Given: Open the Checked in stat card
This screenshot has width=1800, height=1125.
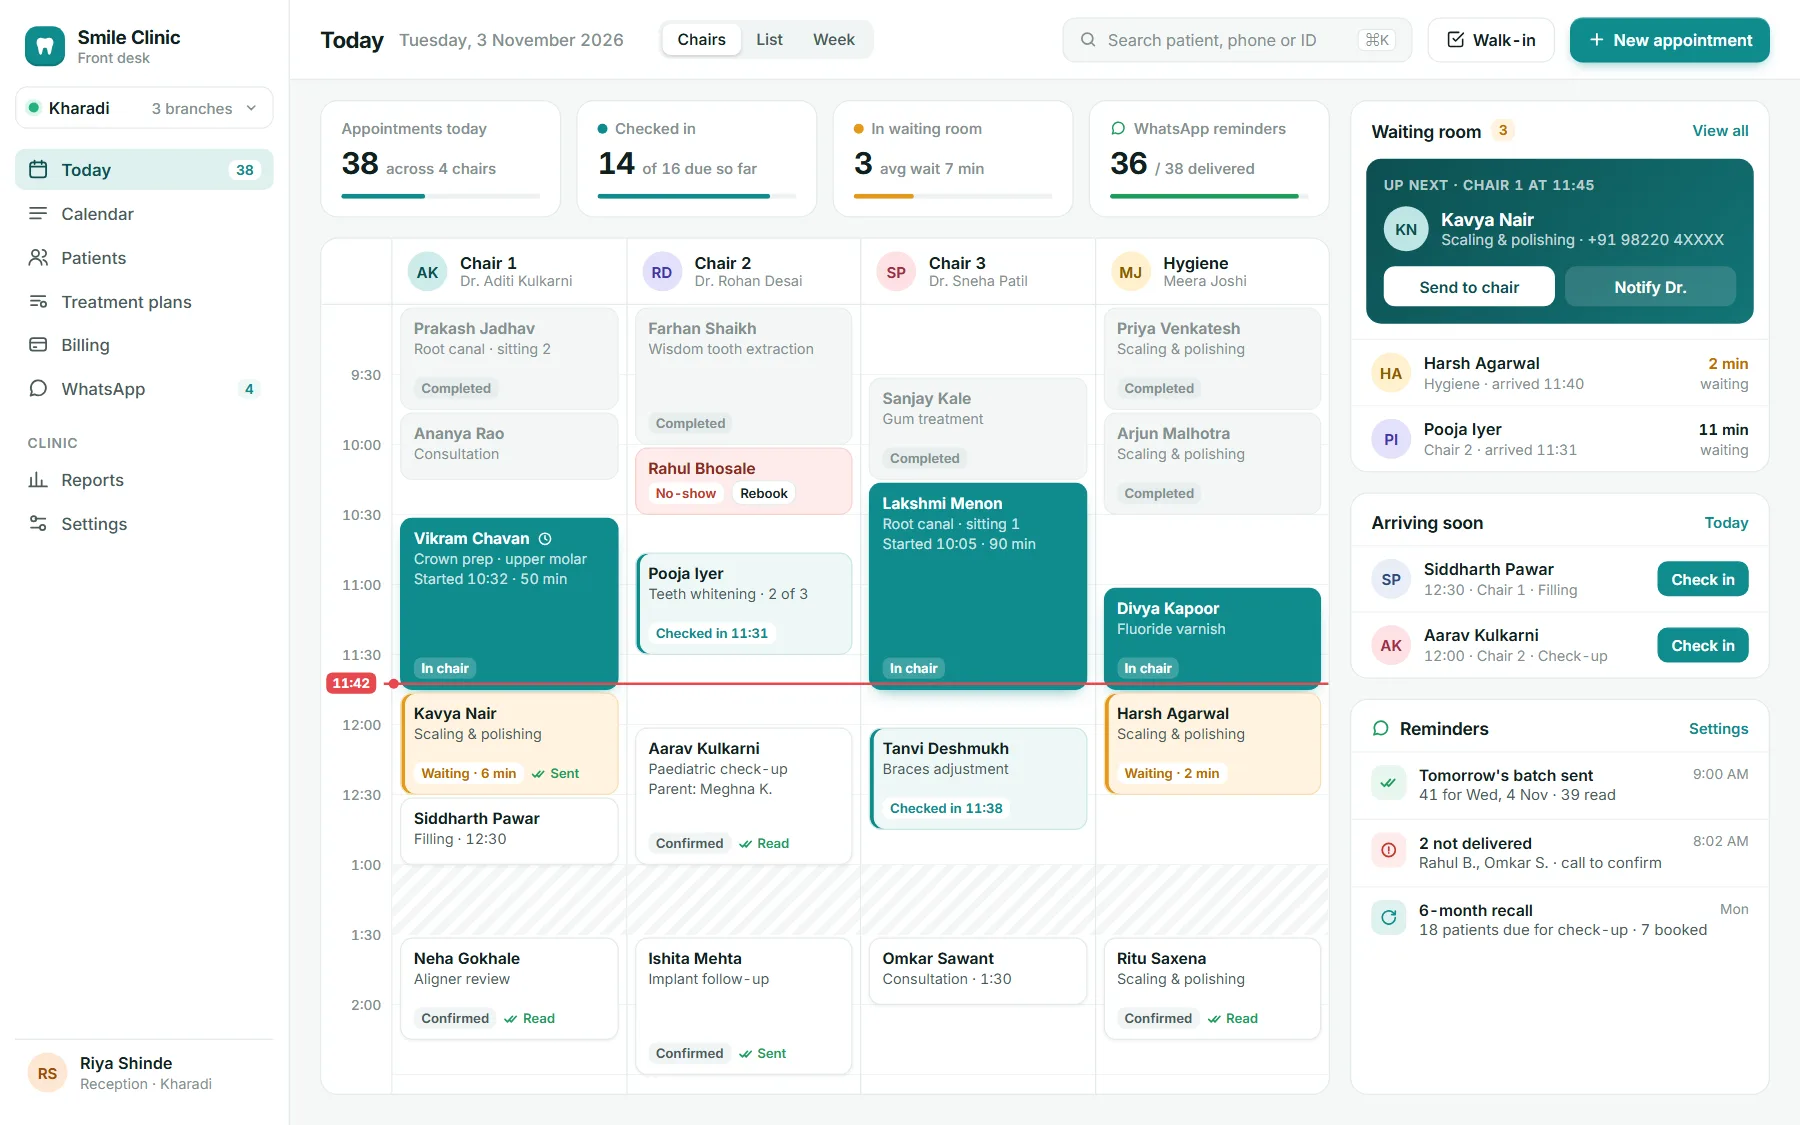Looking at the screenshot, I should pyautogui.click(x=696, y=159).
